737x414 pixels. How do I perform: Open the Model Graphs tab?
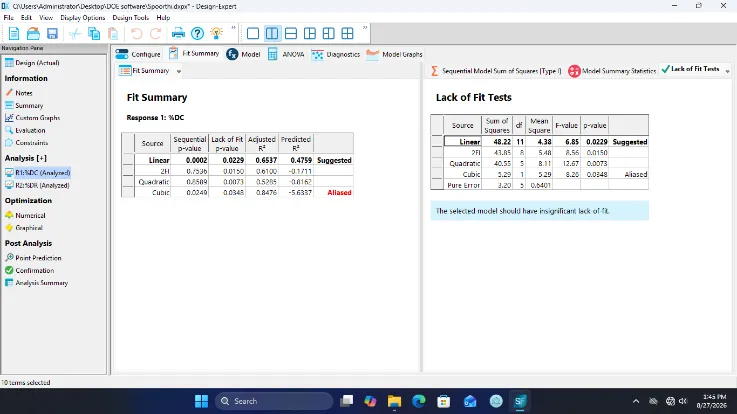pos(394,54)
